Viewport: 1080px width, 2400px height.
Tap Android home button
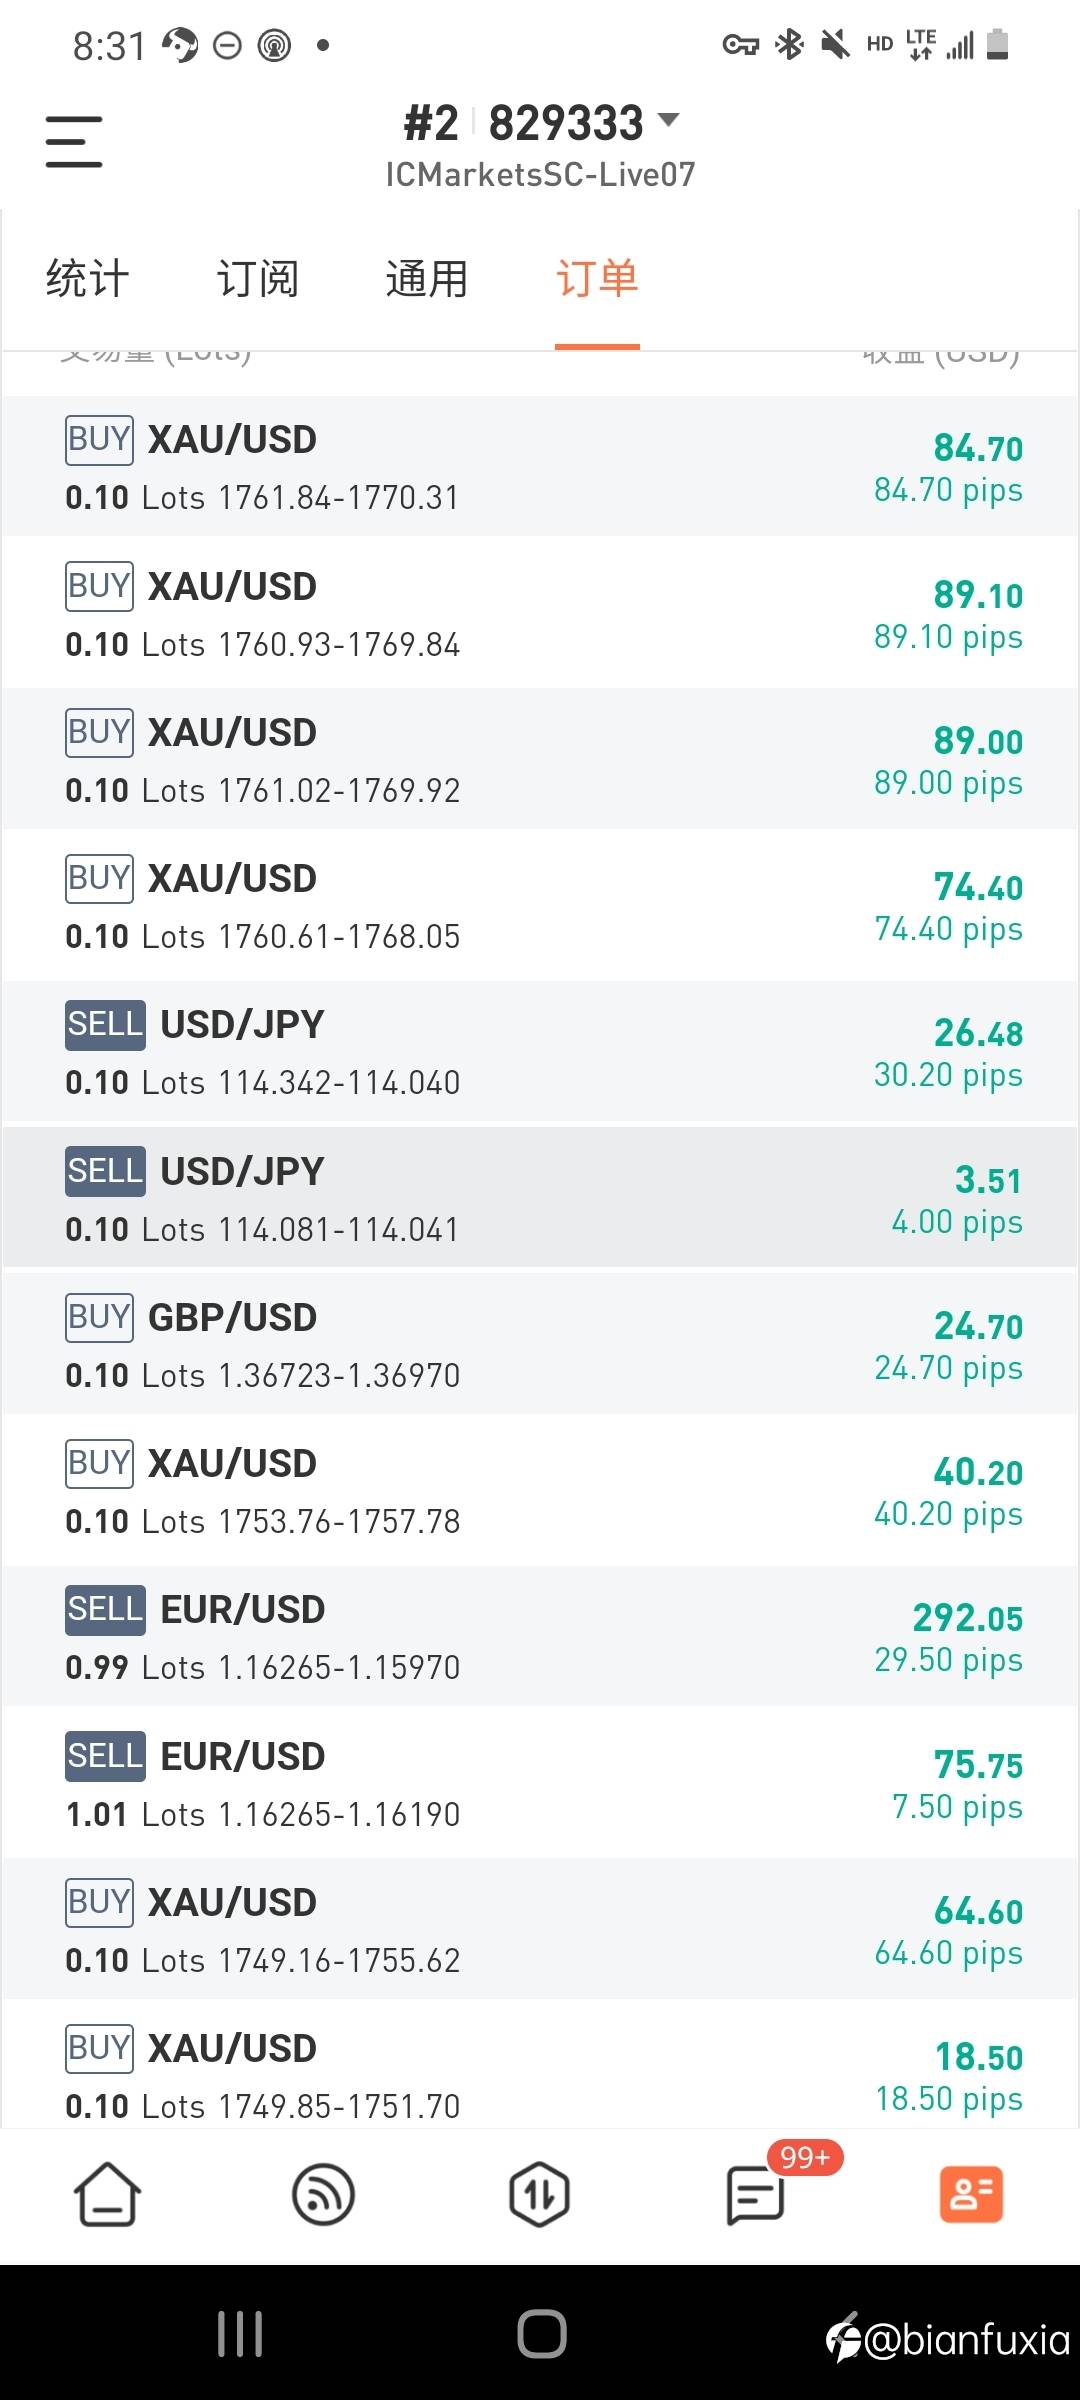[541, 2334]
